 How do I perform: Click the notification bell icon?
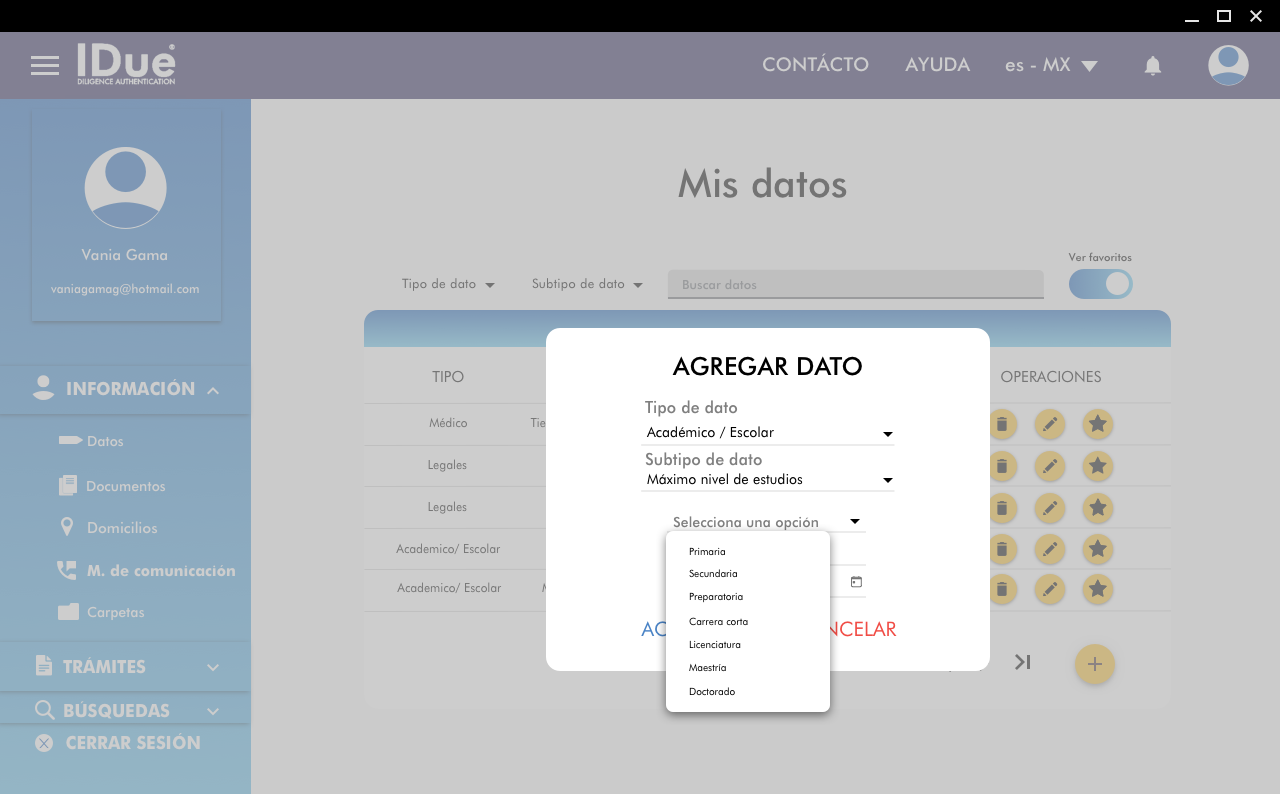coord(1152,66)
